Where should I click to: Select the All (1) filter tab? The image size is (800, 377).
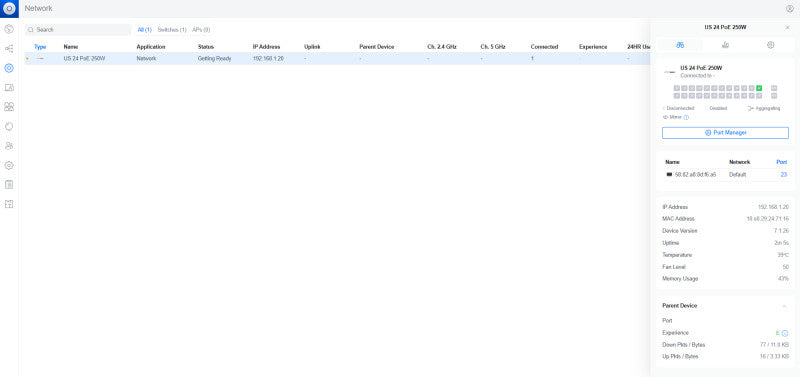coord(144,30)
